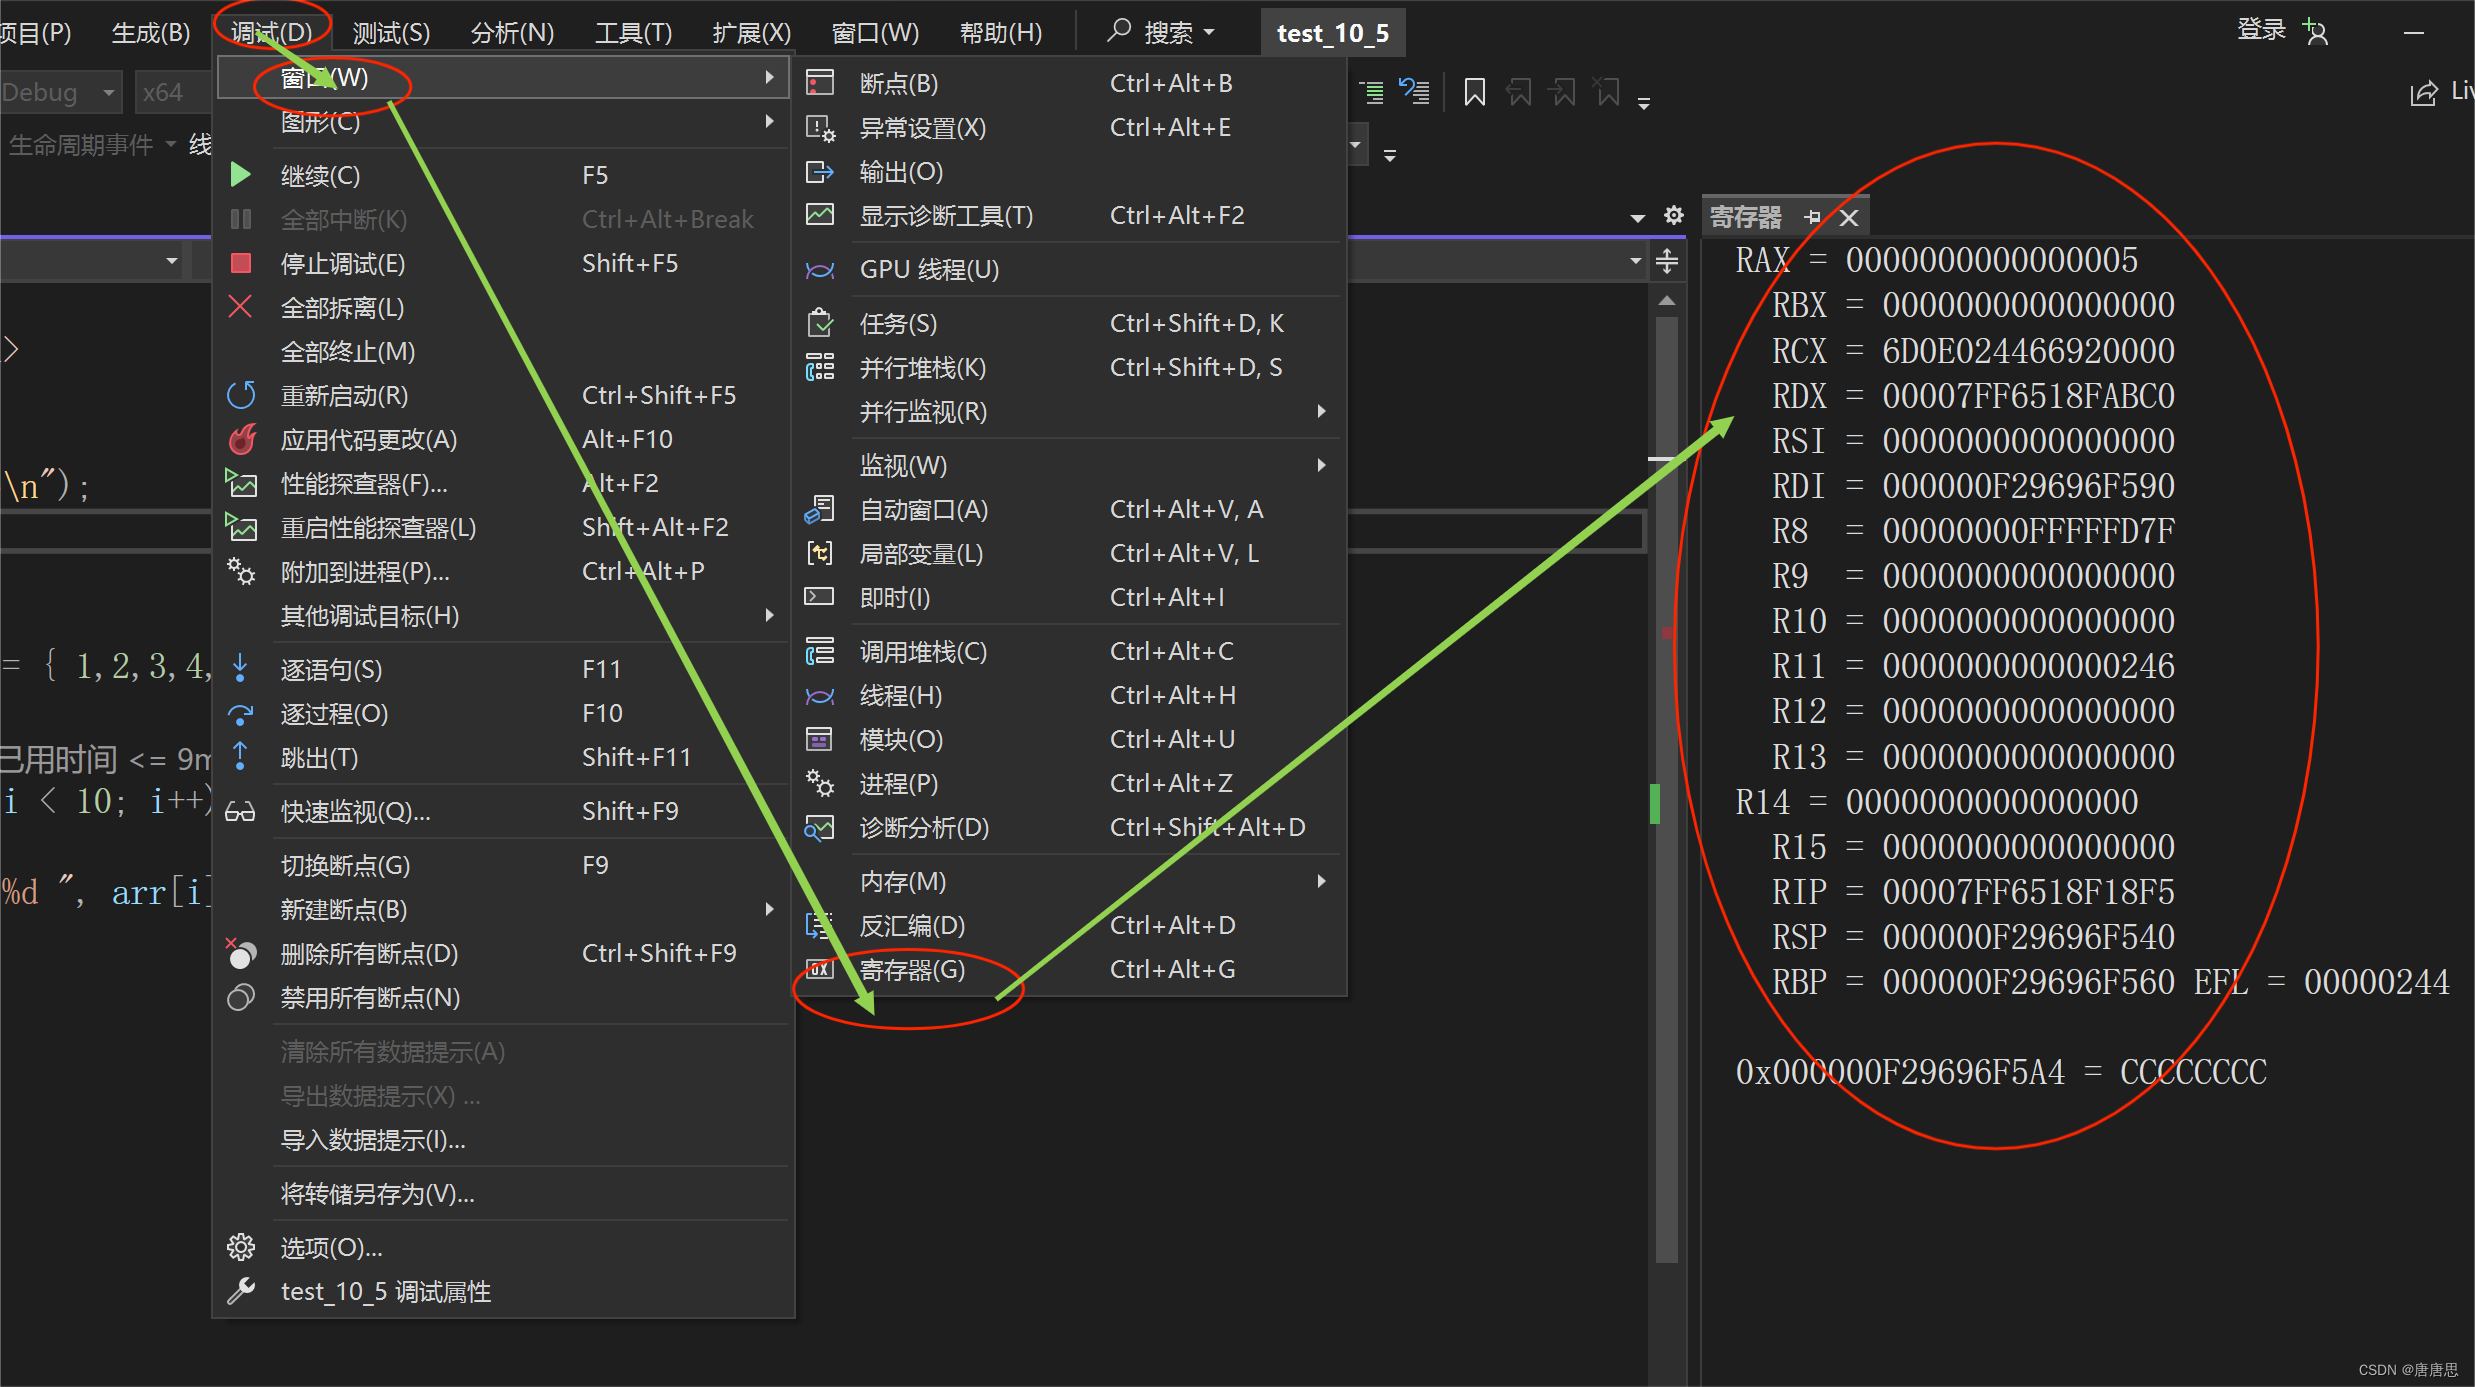Image resolution: width=2475 pixels, height=1387 pixels.
Task: Click the test_10_5 title tab
Action: point(1333,33)
